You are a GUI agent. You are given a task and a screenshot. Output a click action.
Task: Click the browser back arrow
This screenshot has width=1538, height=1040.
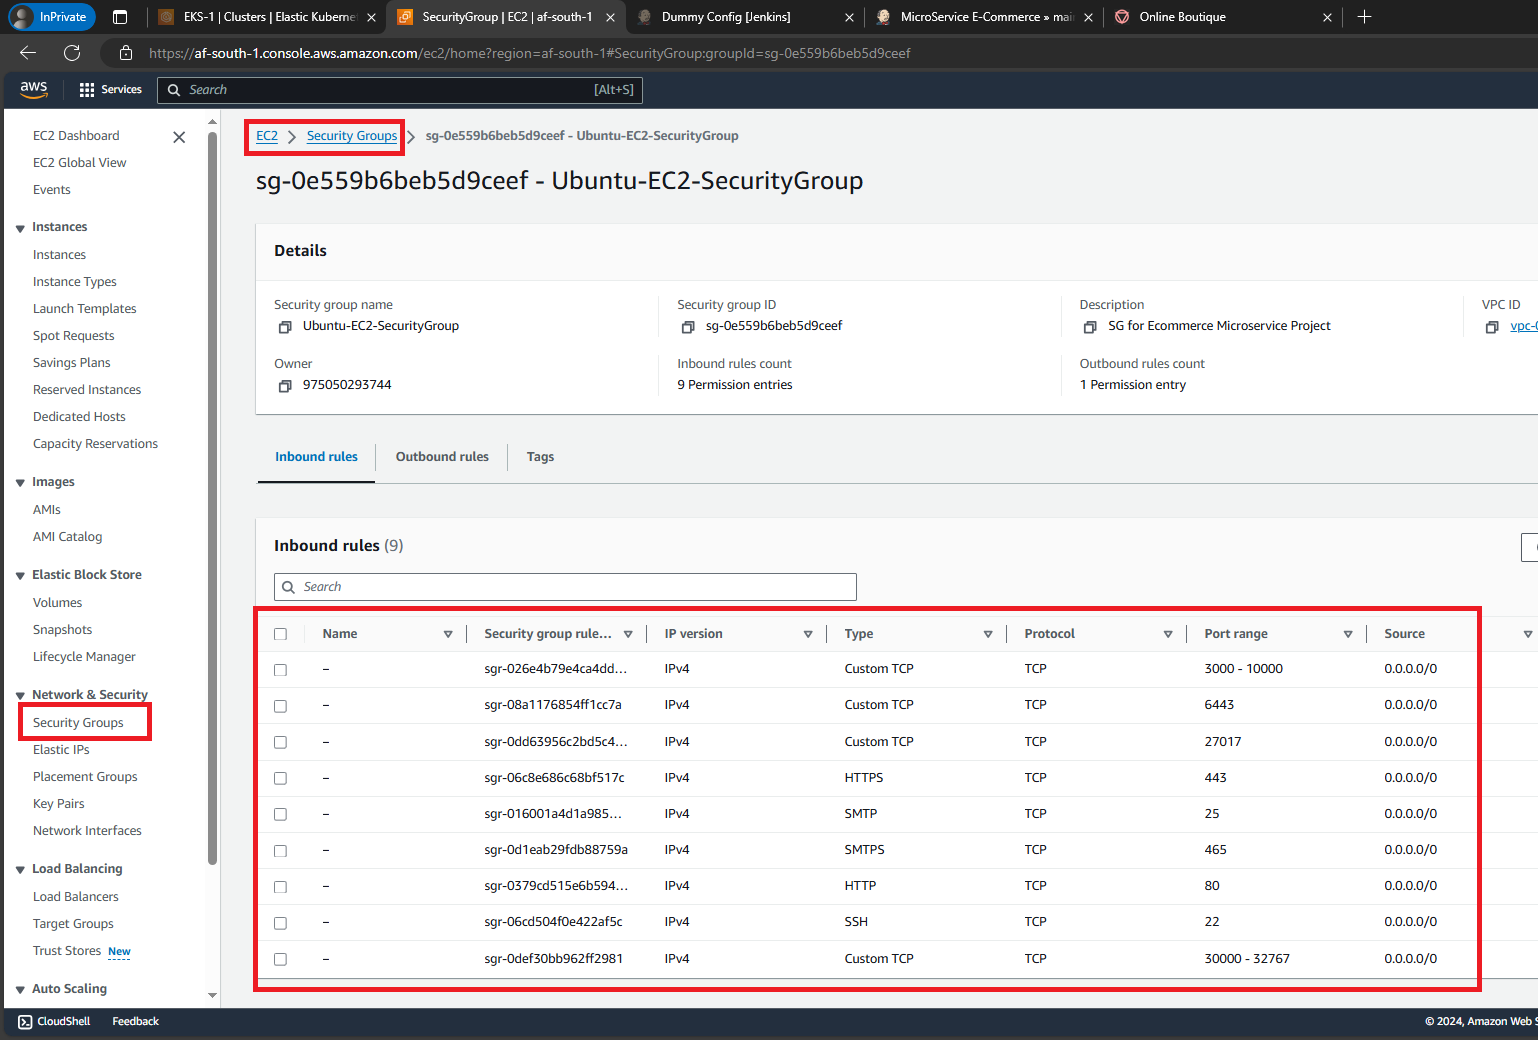click(28, 53)
